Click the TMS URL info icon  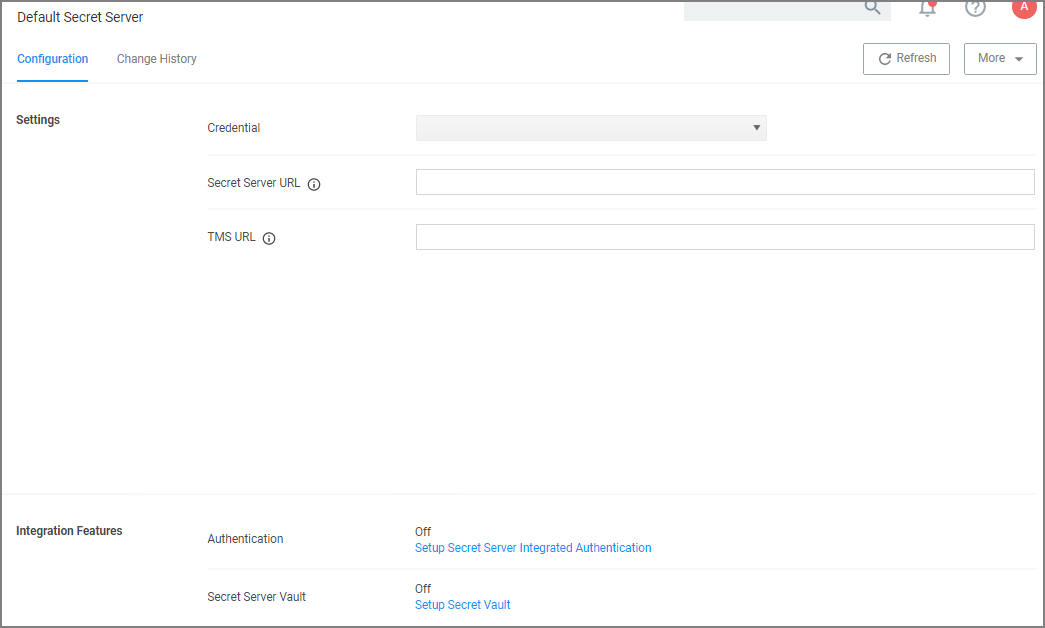pyautogui.click(x=269, y=239)
